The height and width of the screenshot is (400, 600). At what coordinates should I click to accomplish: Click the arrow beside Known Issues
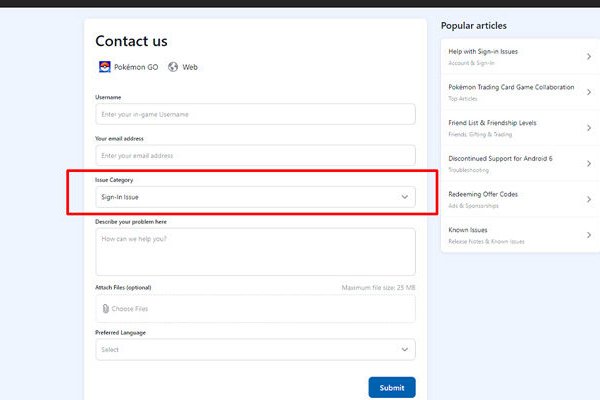(588, 235)
